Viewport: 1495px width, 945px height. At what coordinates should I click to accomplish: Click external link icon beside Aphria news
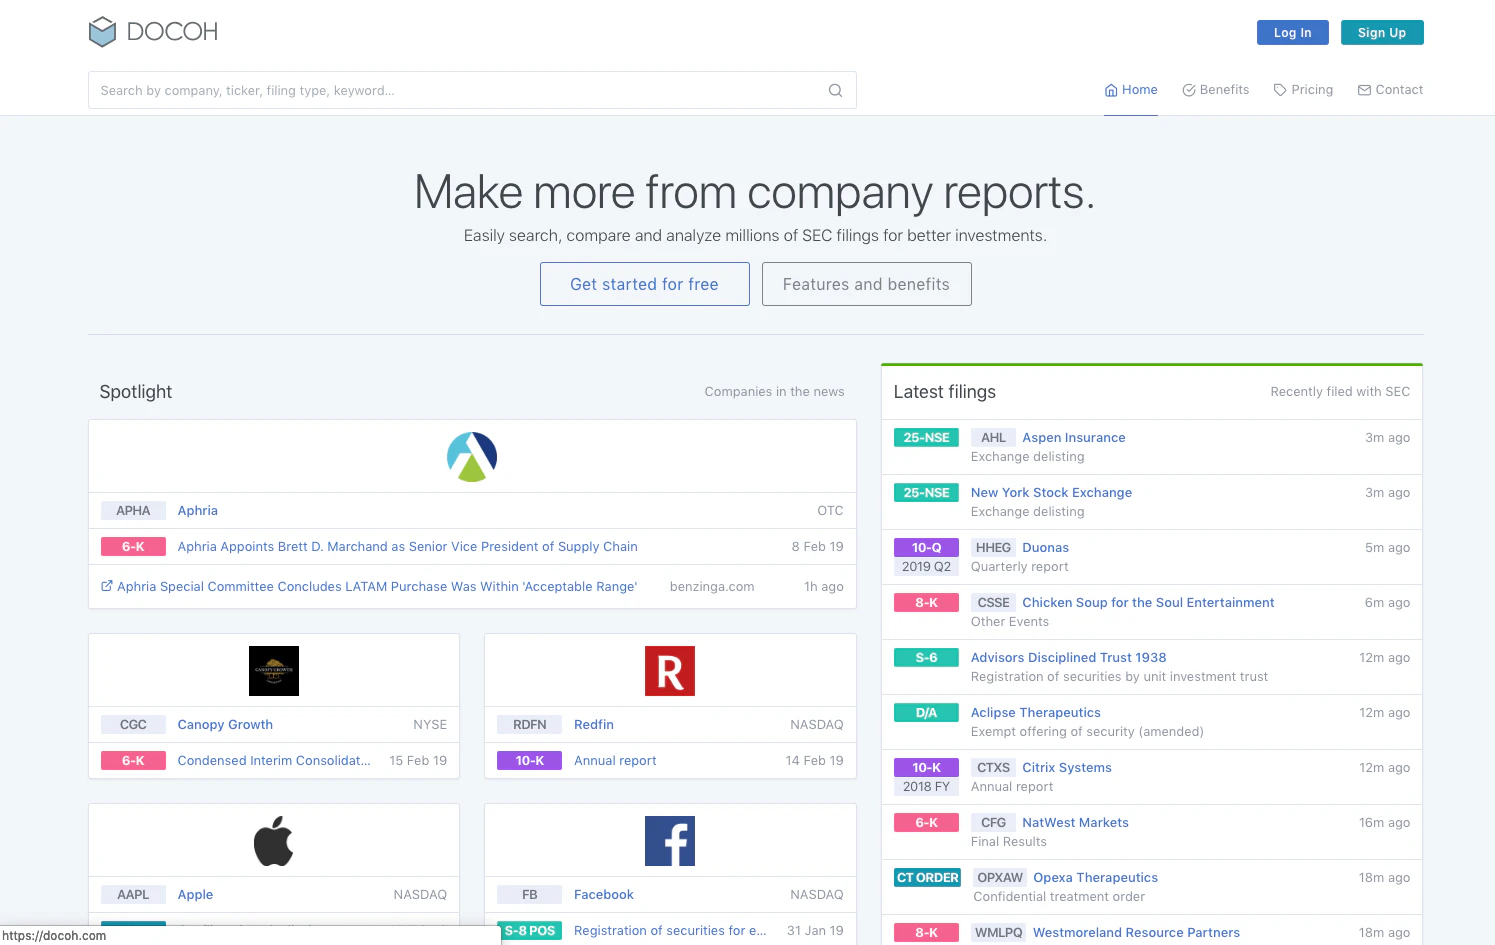[x=107, y=586]
